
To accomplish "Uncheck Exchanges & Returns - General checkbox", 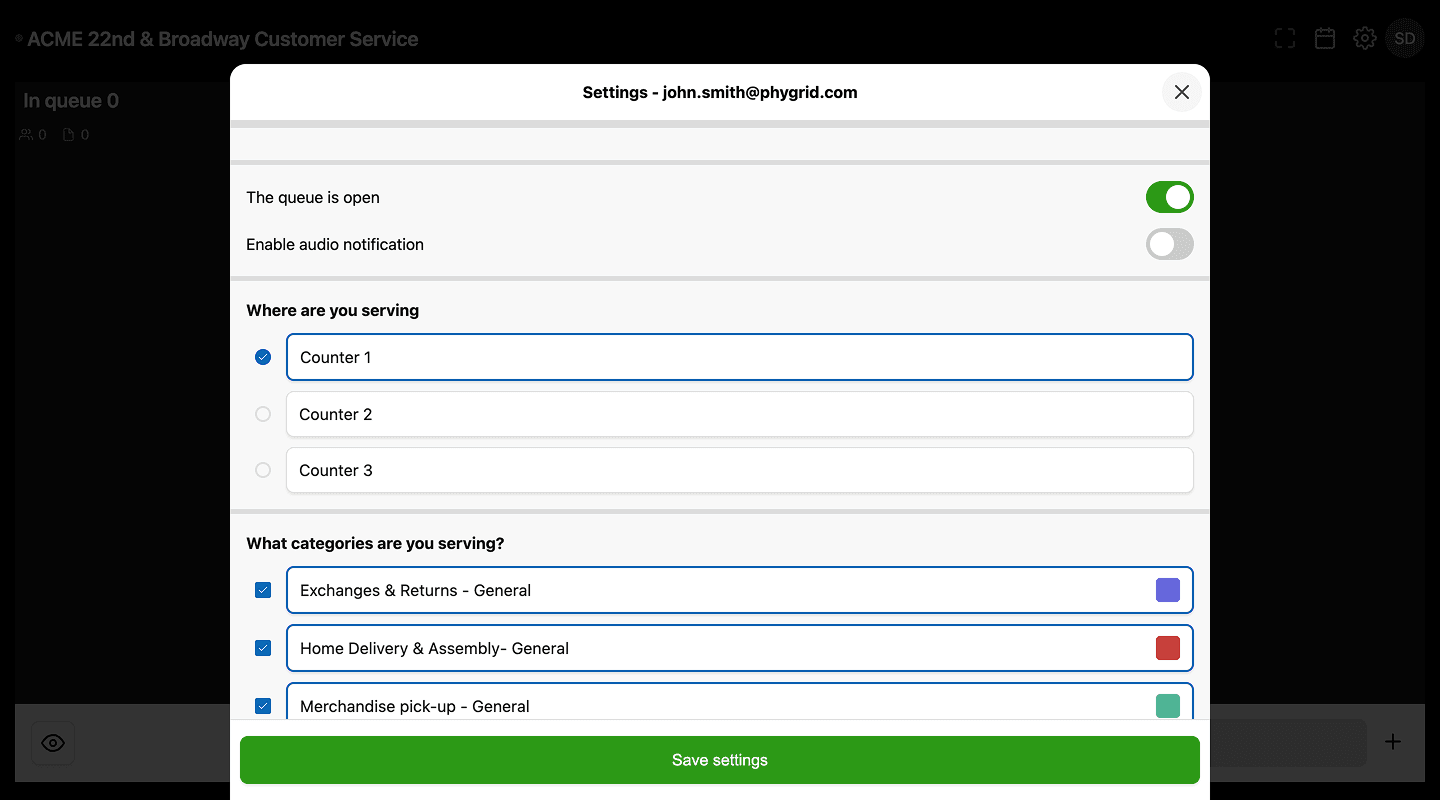I will 263,590.
